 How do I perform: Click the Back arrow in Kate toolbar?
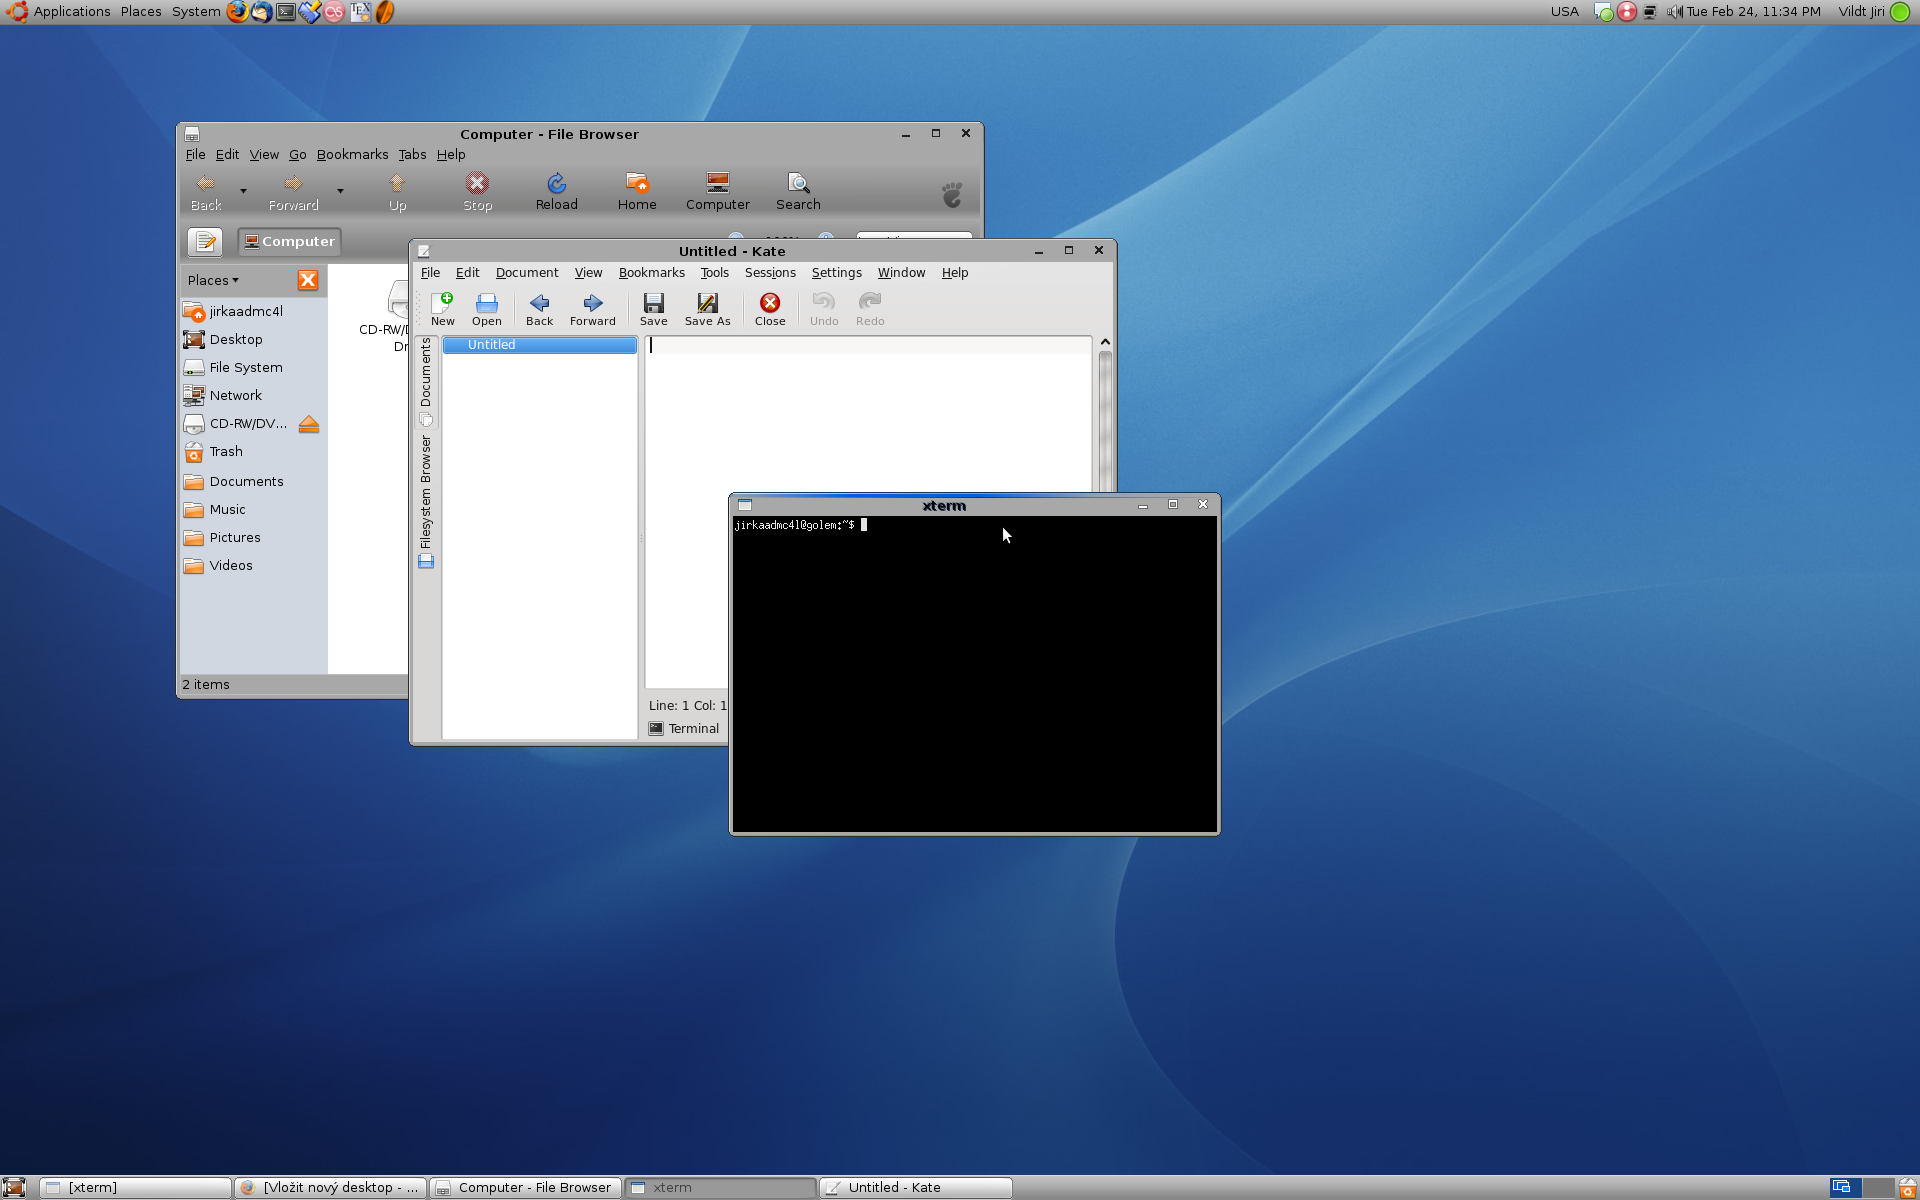click(x=540, y=309)
